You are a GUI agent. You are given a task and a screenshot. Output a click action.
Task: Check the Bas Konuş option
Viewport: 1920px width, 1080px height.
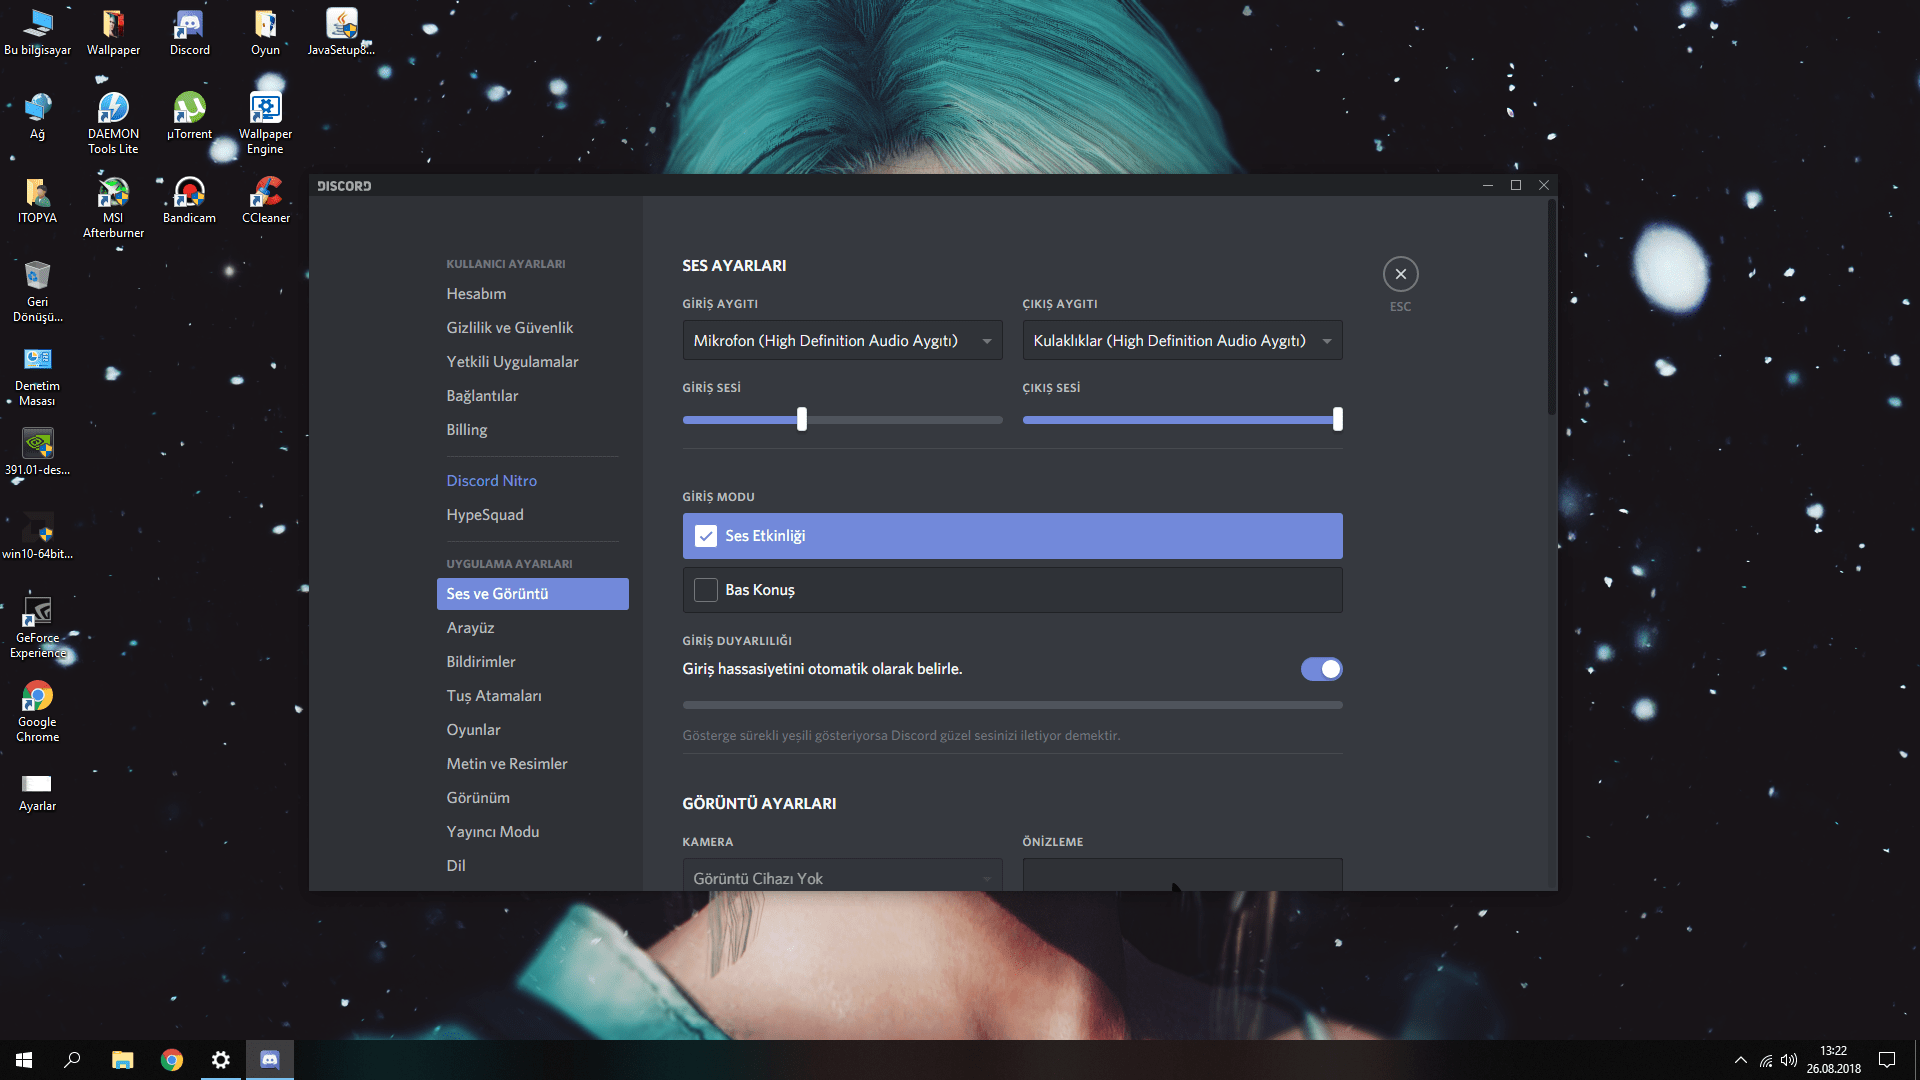pos(706,590)
